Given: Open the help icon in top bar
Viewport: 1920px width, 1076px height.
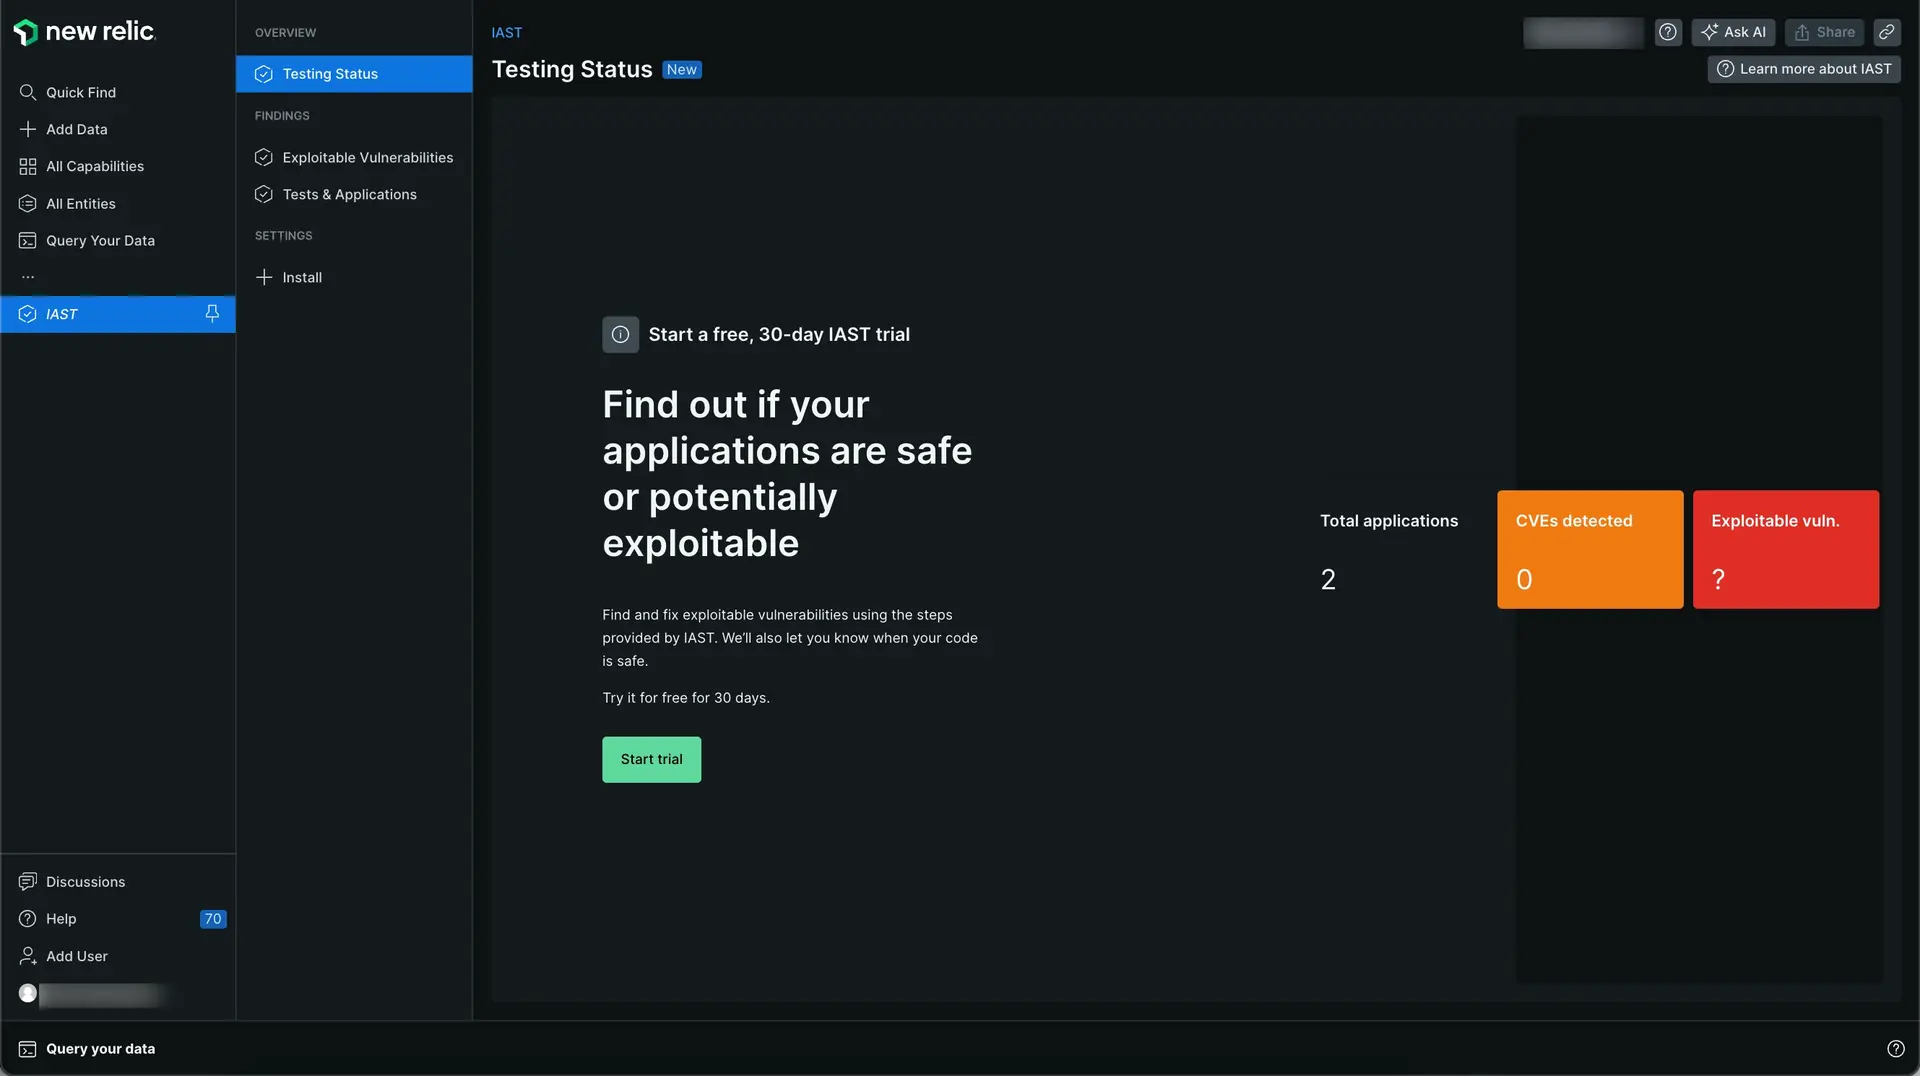Looking at the screenshot, I should coord(1667,32).
